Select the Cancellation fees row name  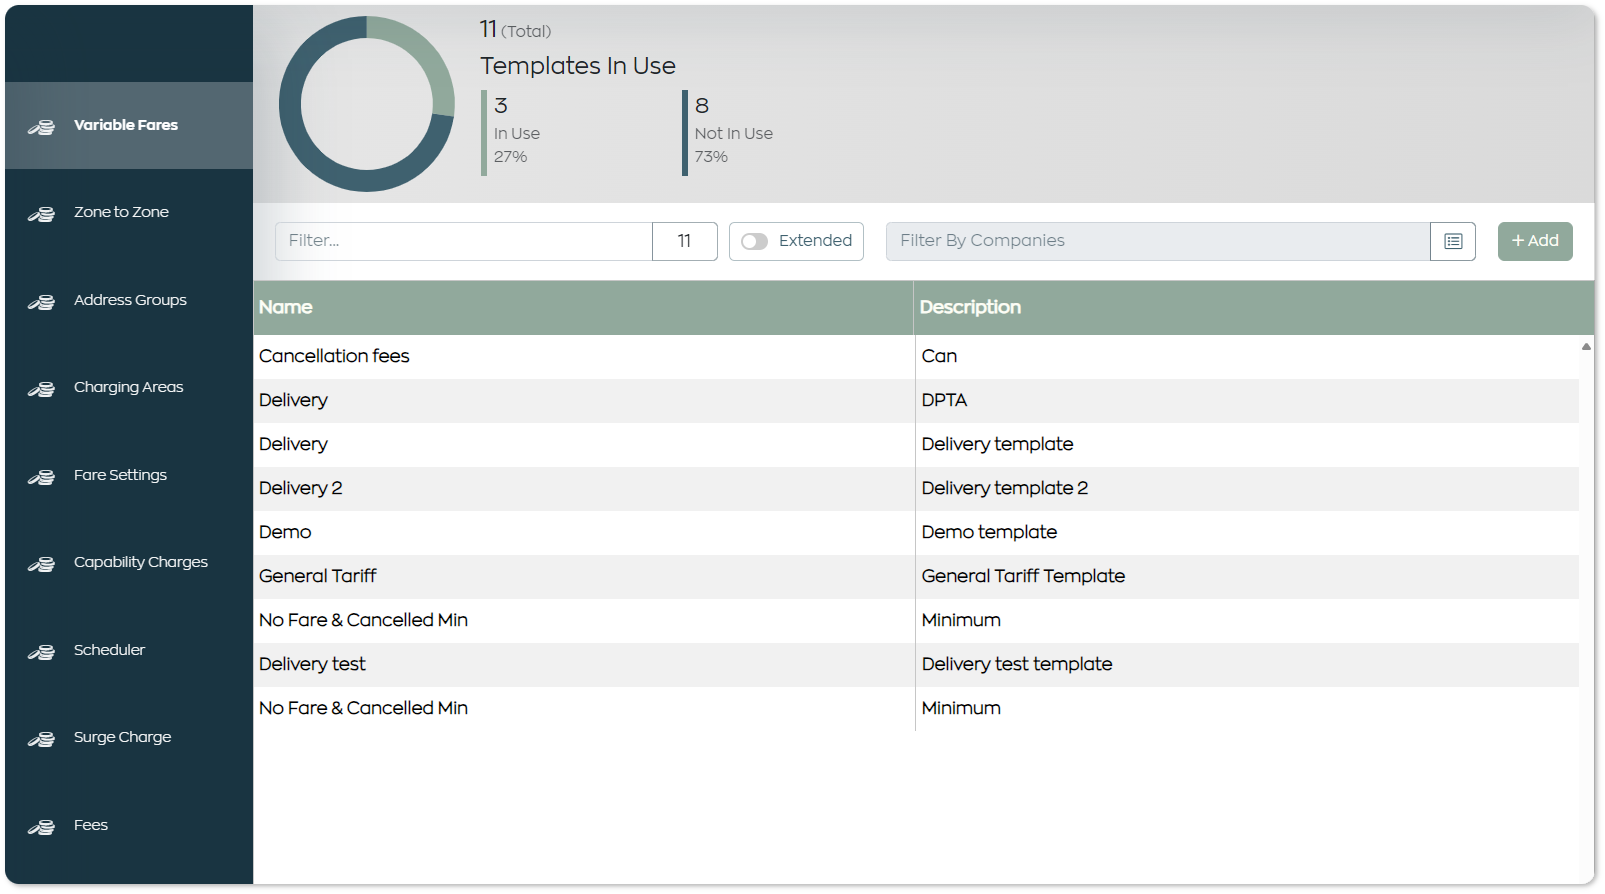[x=334, y=356]
